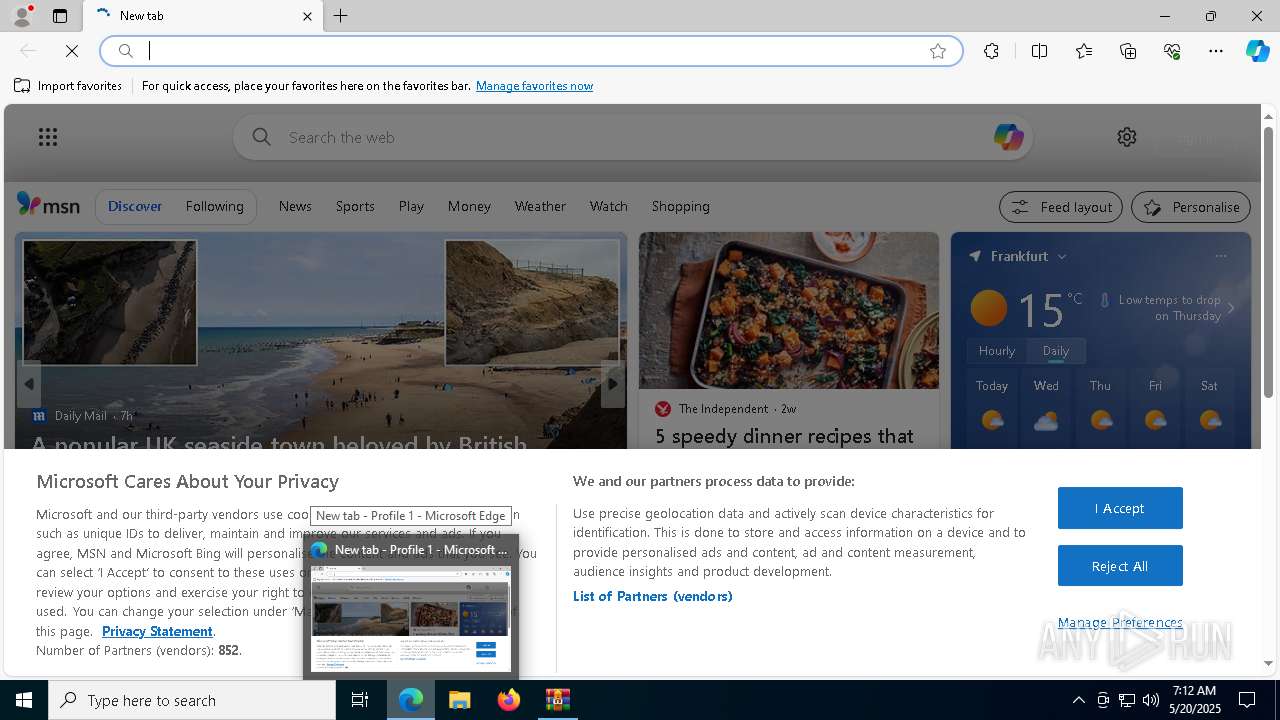Close the New tab browser tab
Screen dimensions: 1280x720
pyautogui.click(x=307, y=16)
